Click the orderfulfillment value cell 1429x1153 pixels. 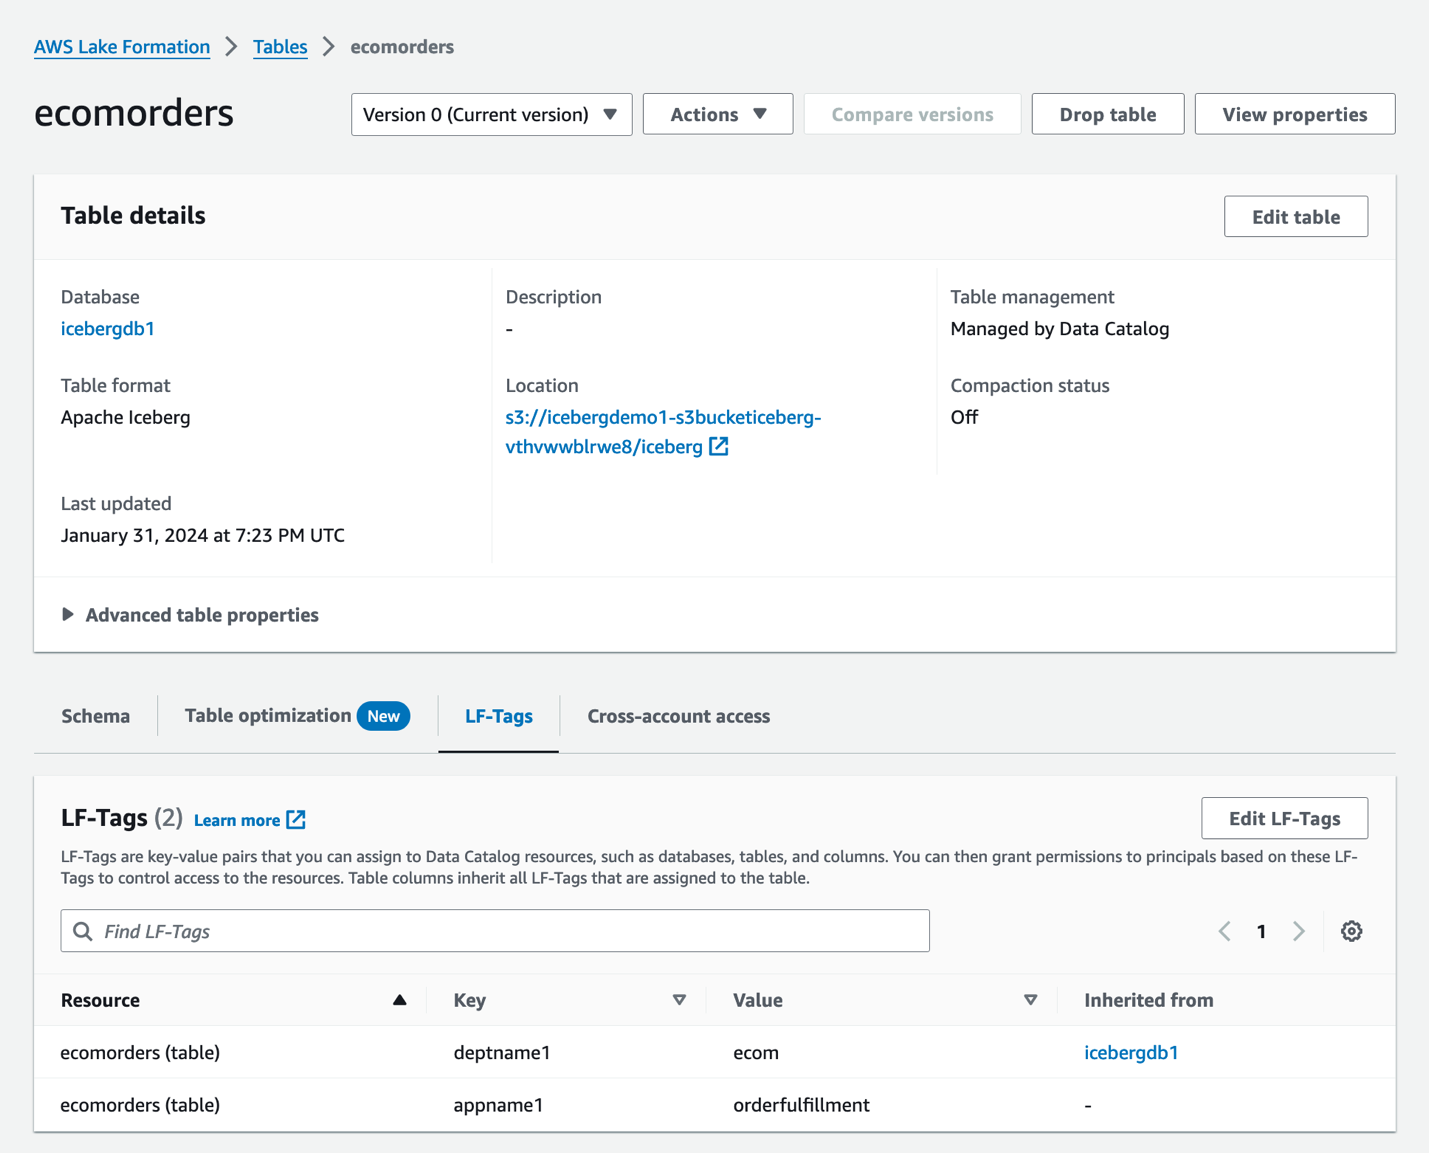801,1105
